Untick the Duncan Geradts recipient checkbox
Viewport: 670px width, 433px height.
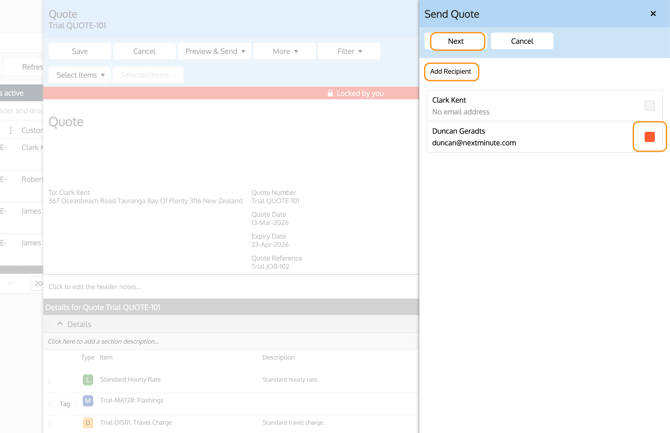click(649, 136)
